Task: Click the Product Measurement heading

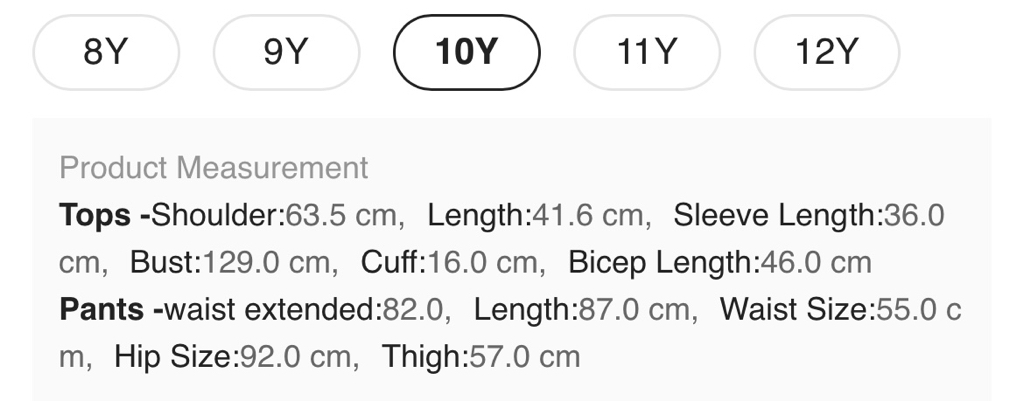Action: 214,168
